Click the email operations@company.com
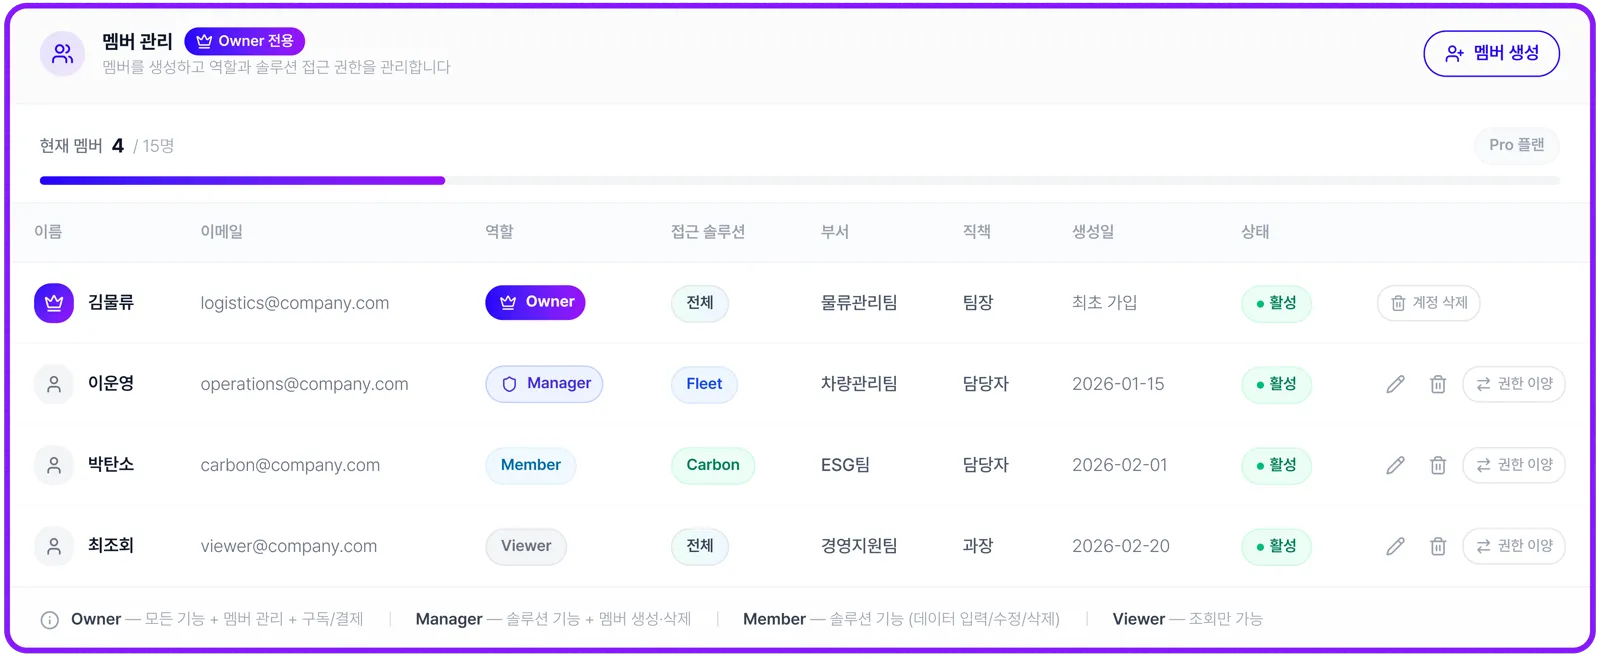 [304, 384]
